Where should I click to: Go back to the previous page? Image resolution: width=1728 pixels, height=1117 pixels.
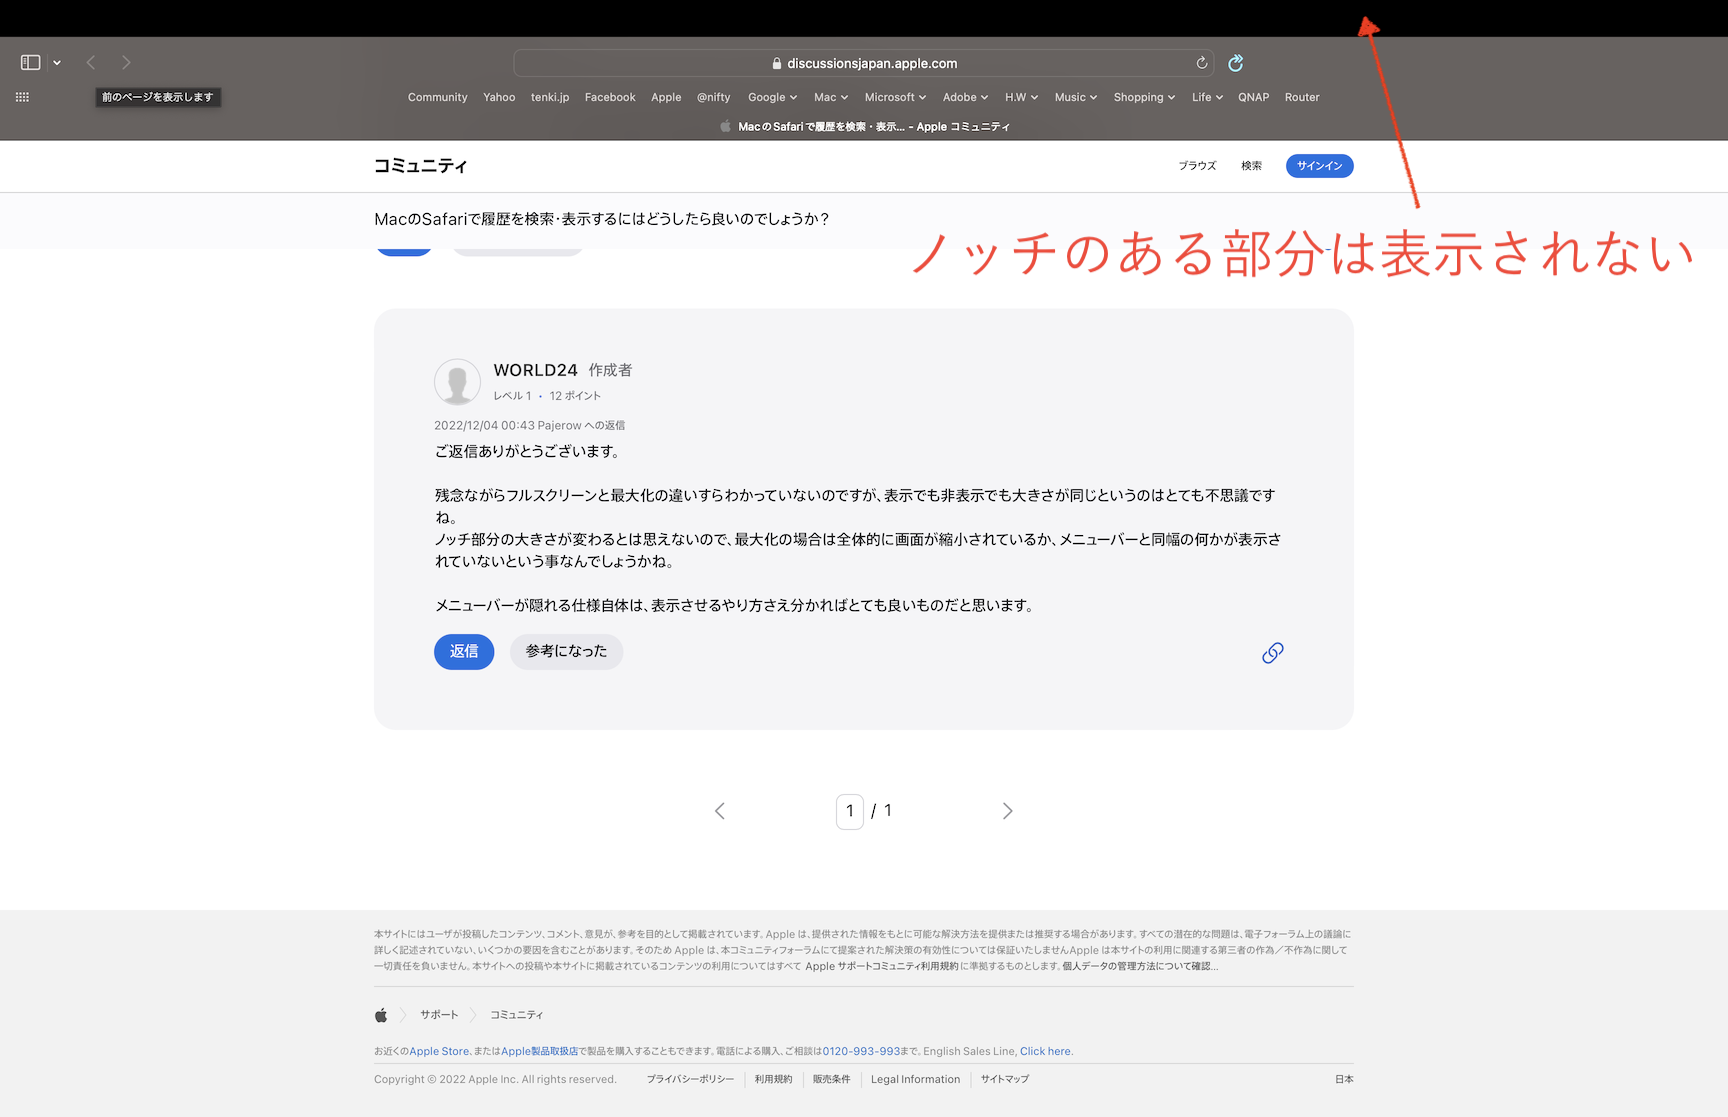pos(91,62)
